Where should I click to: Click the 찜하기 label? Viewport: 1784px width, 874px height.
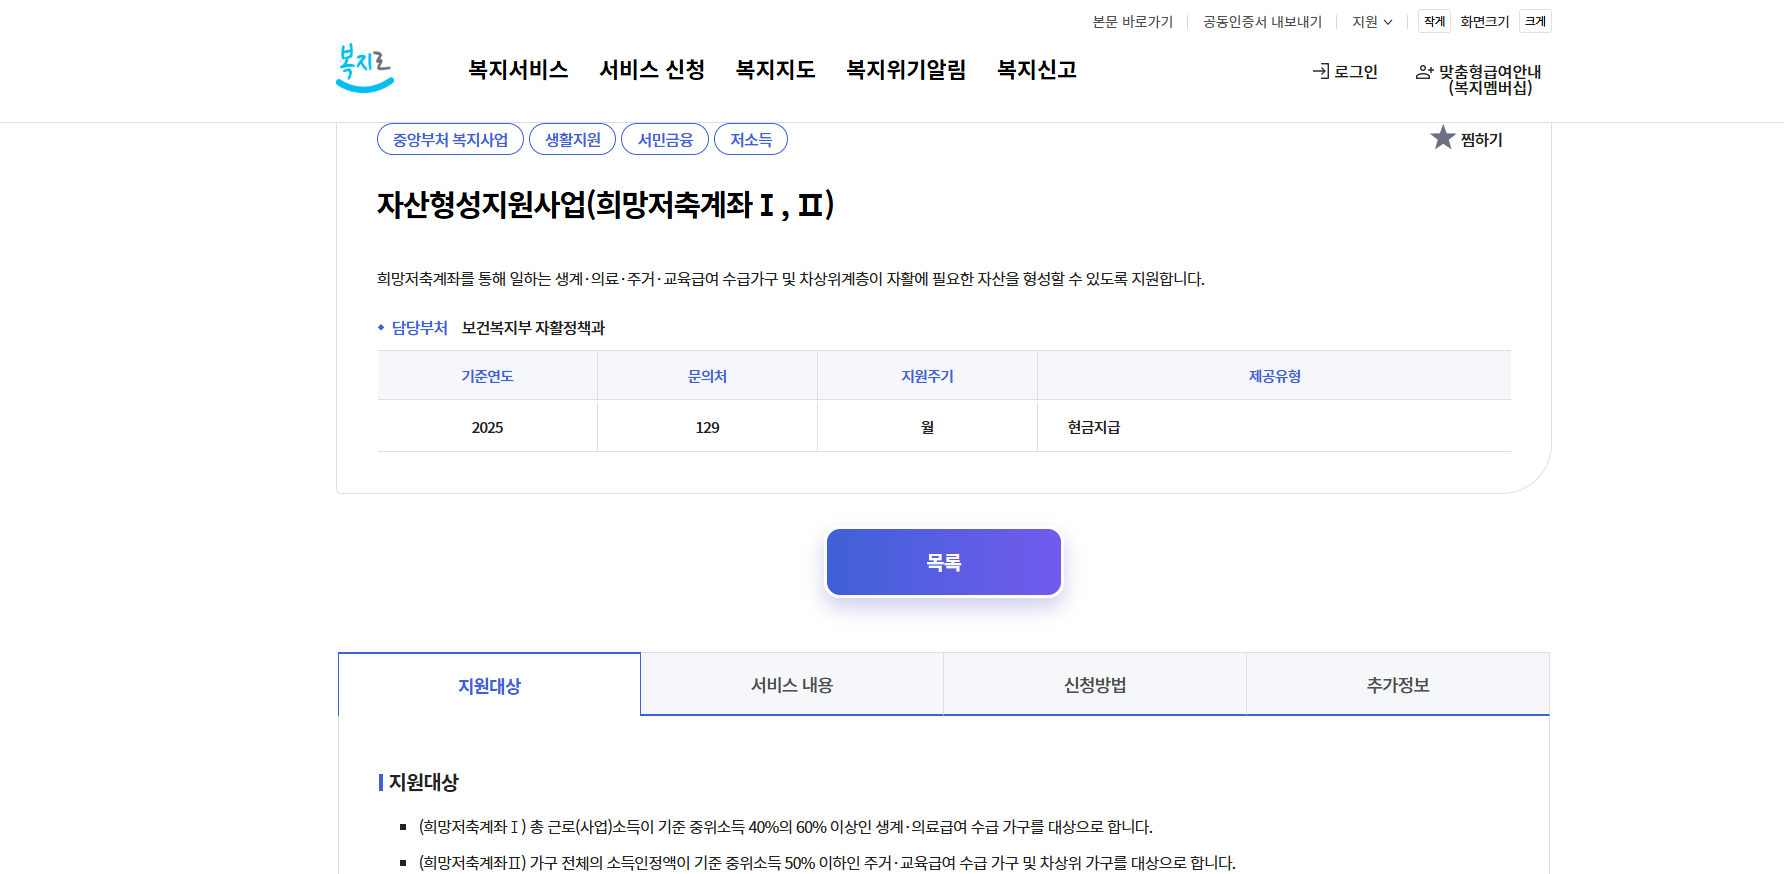point(1481,140)
